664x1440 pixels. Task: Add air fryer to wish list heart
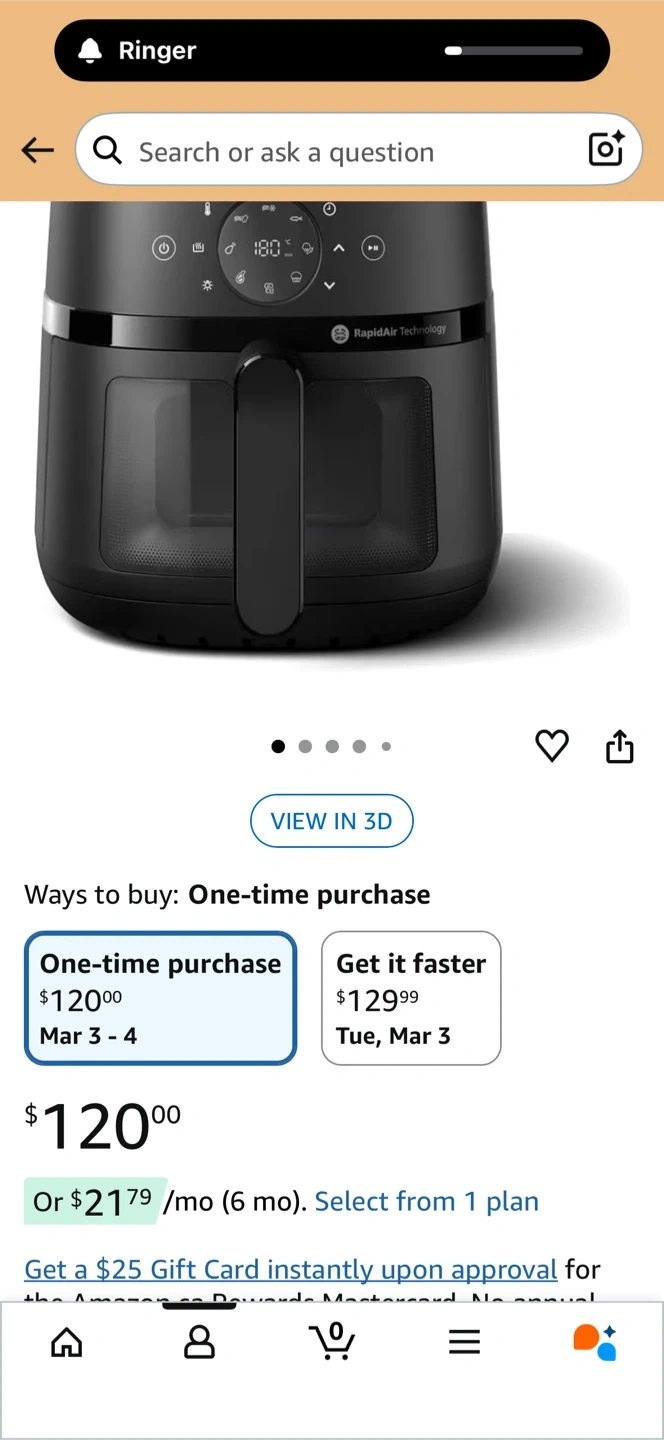click(x=552, y=746)
